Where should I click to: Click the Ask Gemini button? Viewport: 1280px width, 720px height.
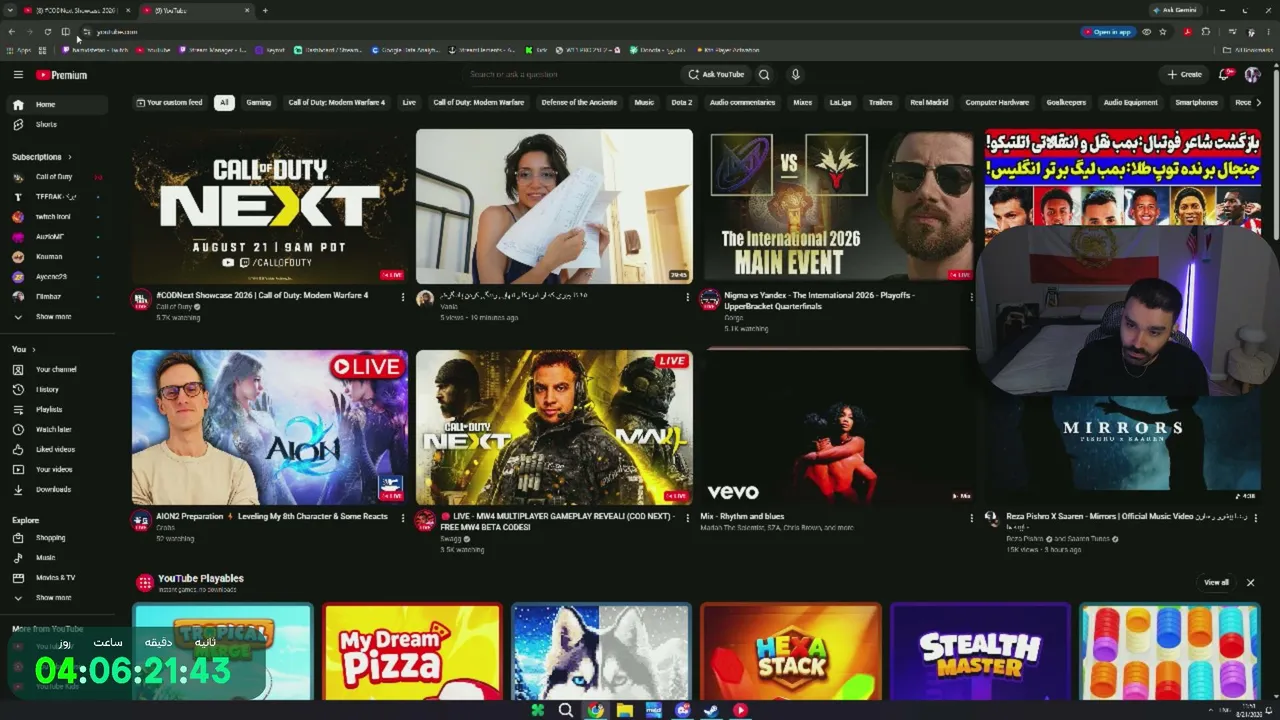pyautogui.click(x=1175, y=10)
